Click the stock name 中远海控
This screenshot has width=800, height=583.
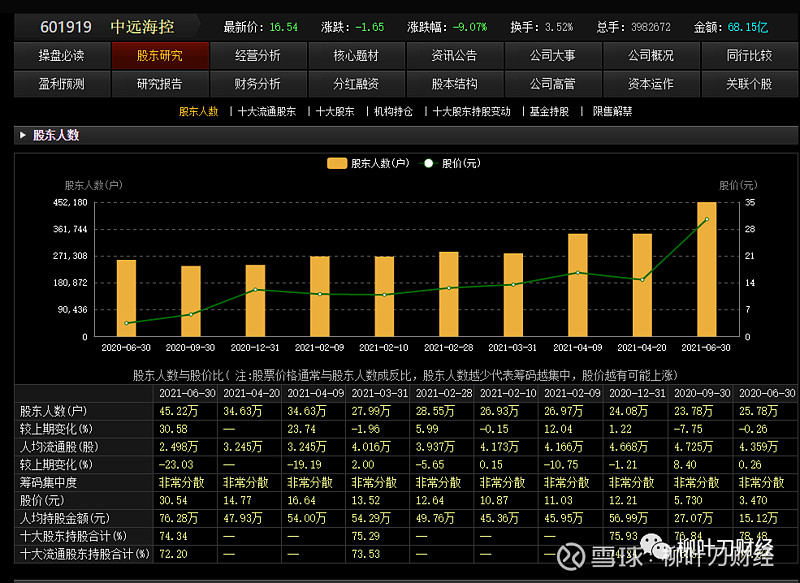(x=142, y=27)
